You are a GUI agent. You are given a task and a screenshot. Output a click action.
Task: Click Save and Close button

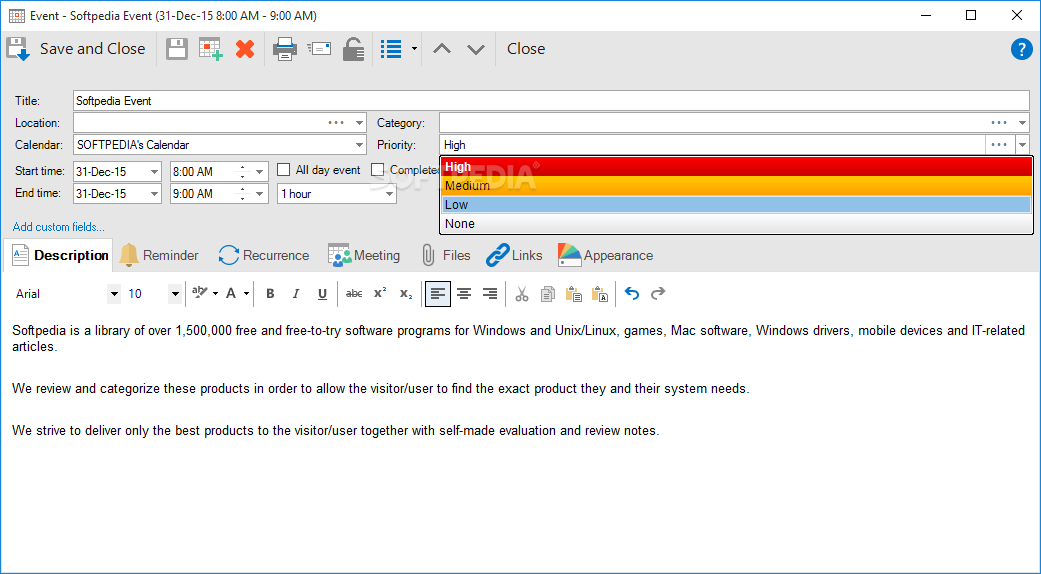tap(76, 49)
